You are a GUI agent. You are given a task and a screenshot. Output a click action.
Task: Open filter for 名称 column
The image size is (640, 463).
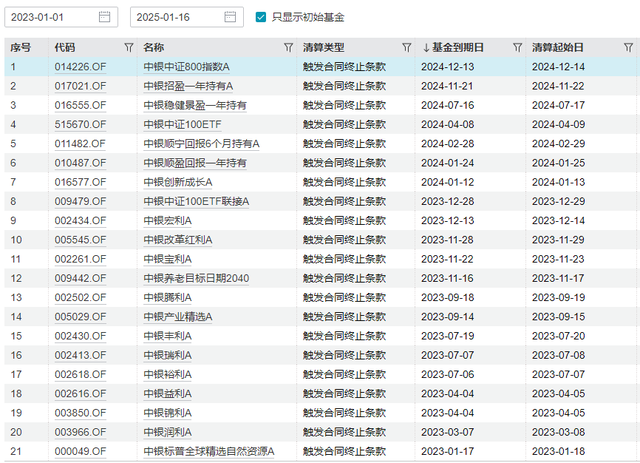(x=289, y=48)
